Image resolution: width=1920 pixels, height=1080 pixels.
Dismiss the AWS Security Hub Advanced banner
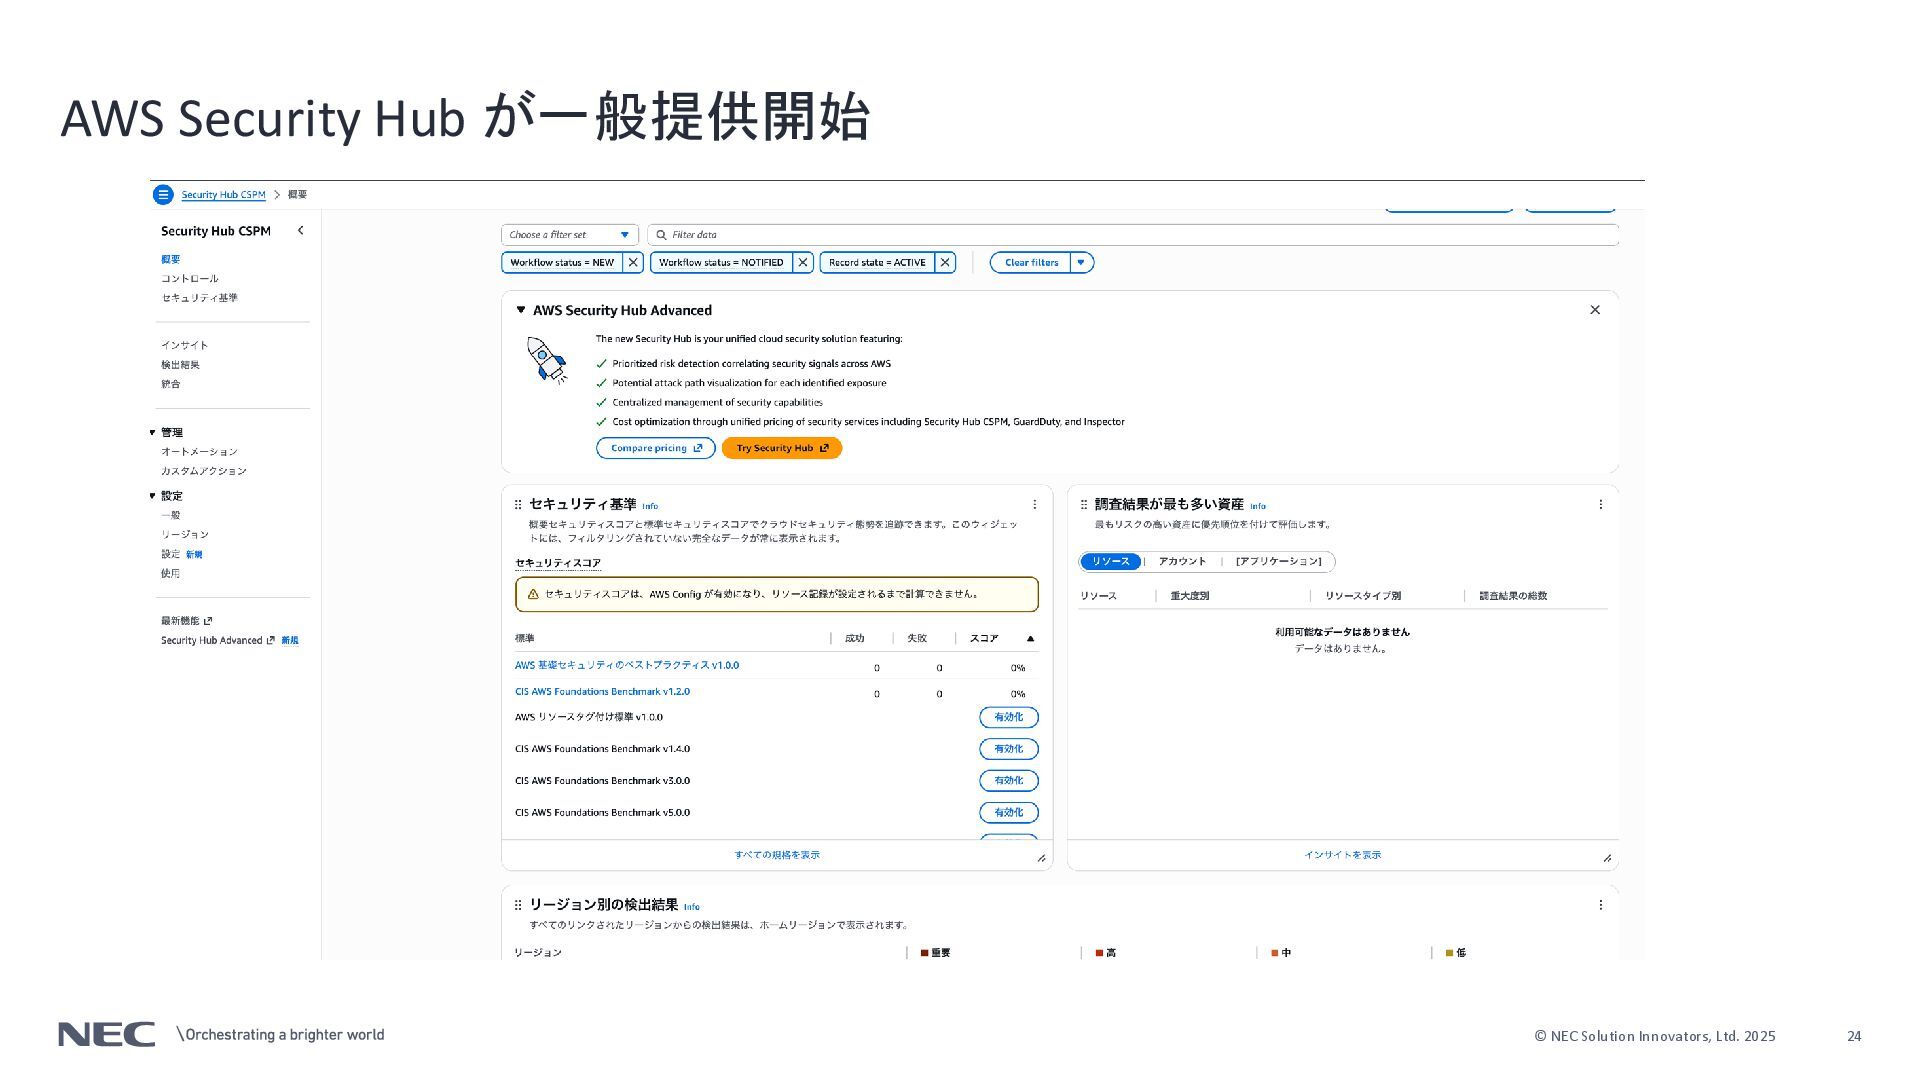coord(1595,310)
